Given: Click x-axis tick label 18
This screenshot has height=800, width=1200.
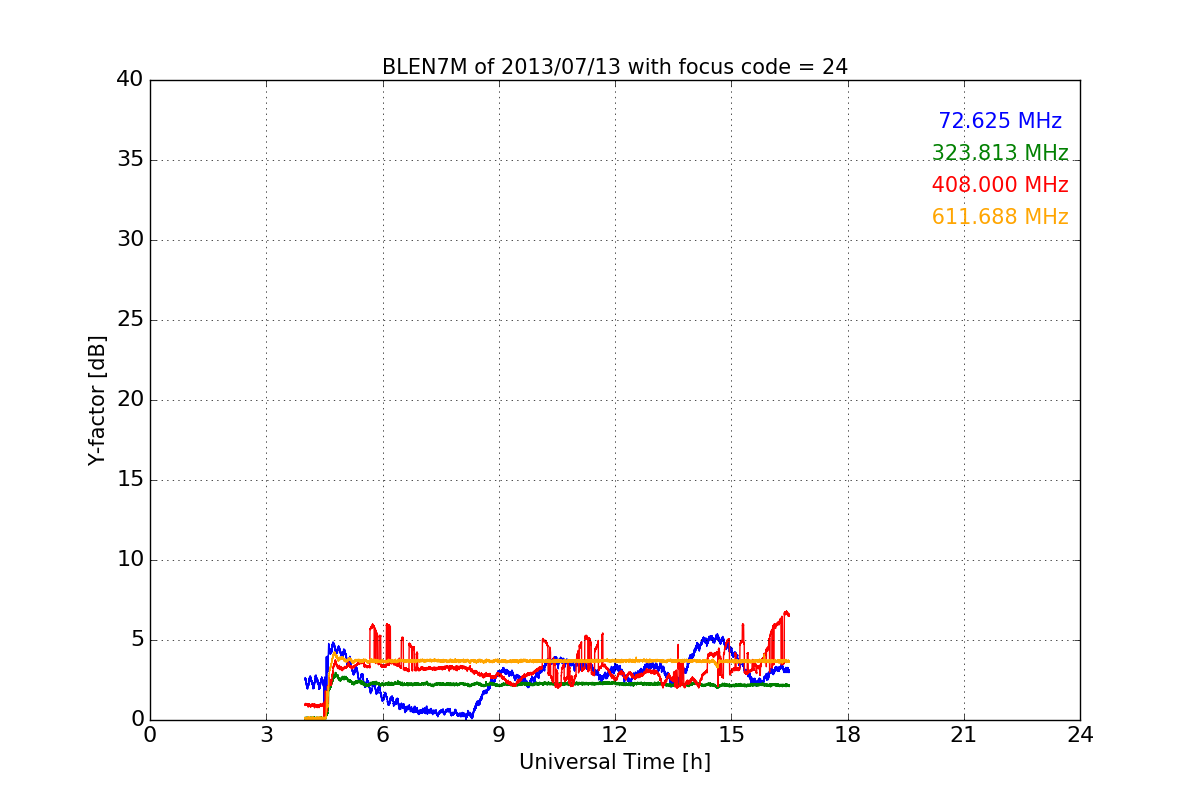Looking at the screenshot, I should point(848,735).
